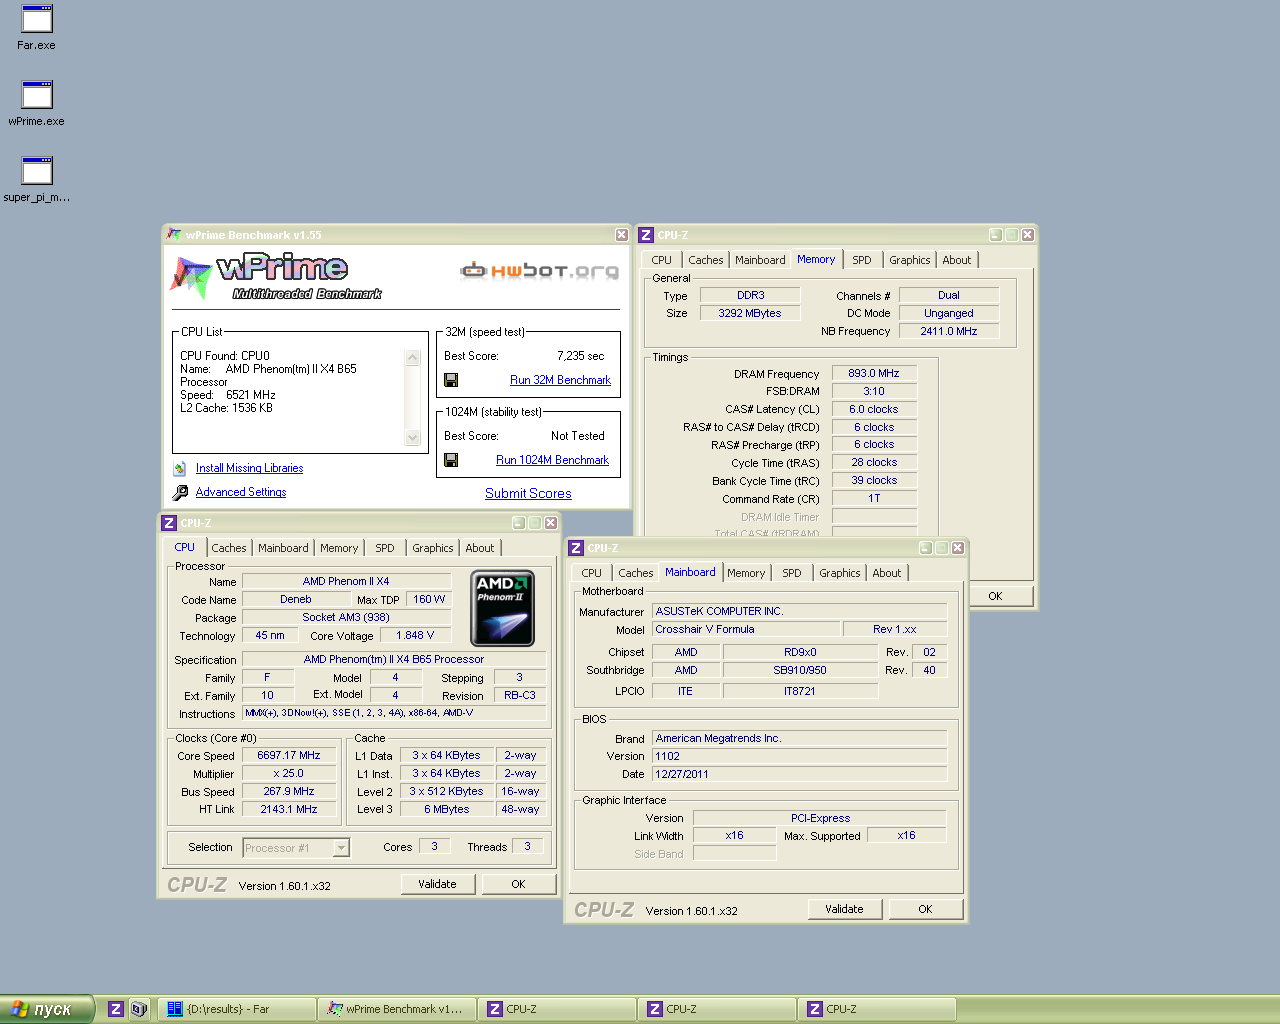
Task: Open SPD tab in the CPU tab window
Action: pos(385,548)
